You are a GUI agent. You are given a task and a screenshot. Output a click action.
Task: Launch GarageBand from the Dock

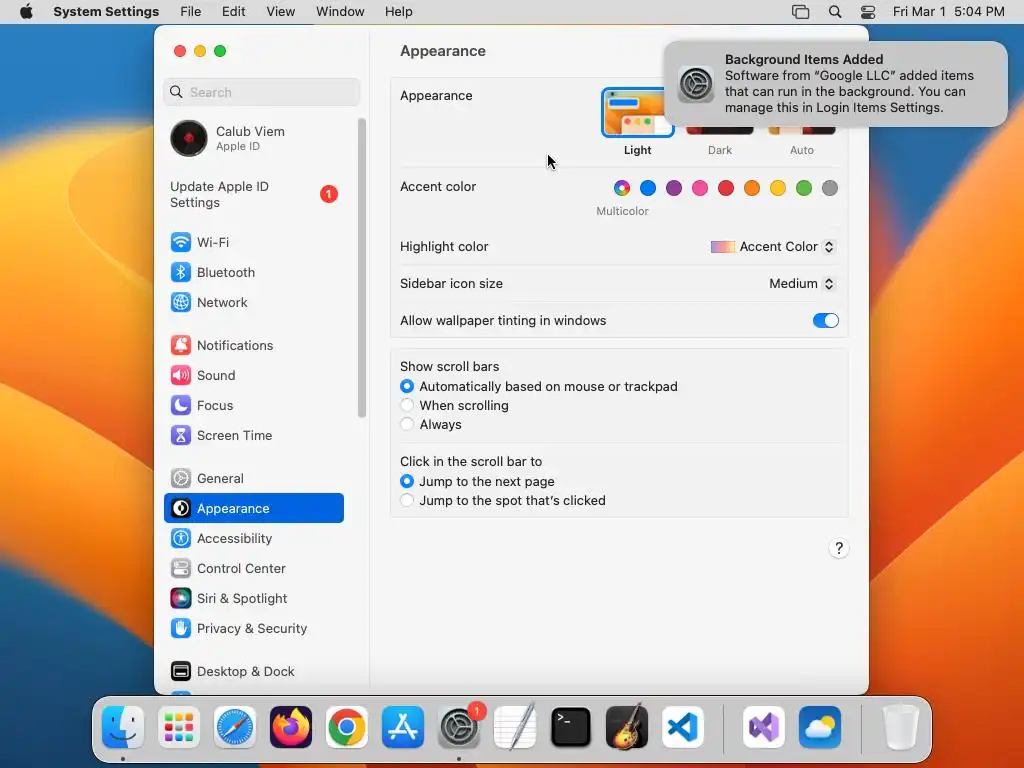627,727
